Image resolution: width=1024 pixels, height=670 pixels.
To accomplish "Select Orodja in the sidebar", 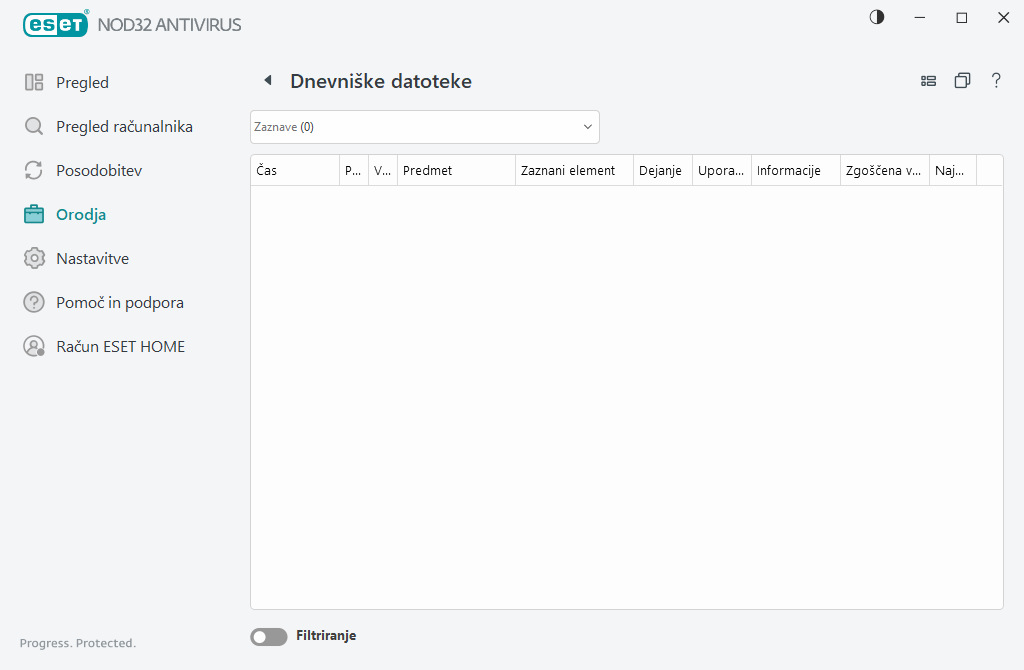I will [81, 215].
